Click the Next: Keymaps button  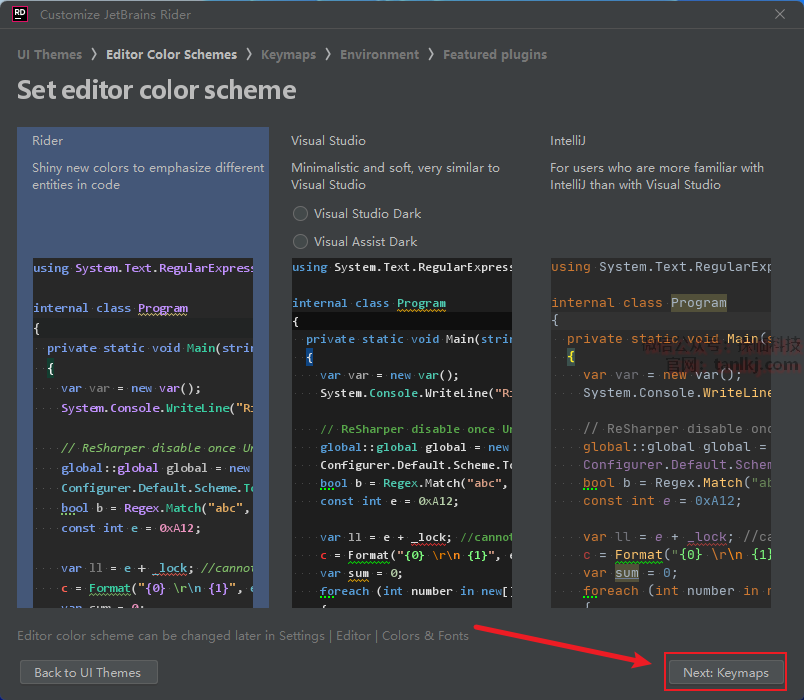pos(726,673)
